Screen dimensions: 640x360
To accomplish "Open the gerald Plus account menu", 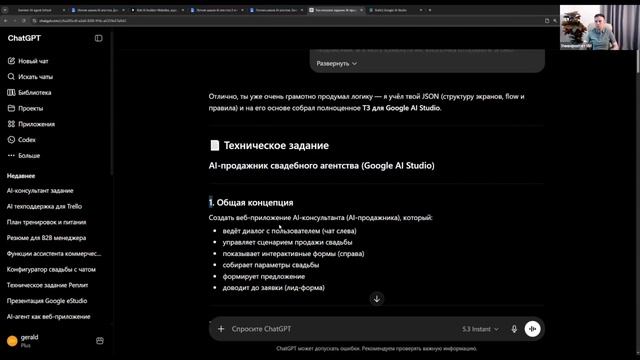I will click(x=23, y=340).
